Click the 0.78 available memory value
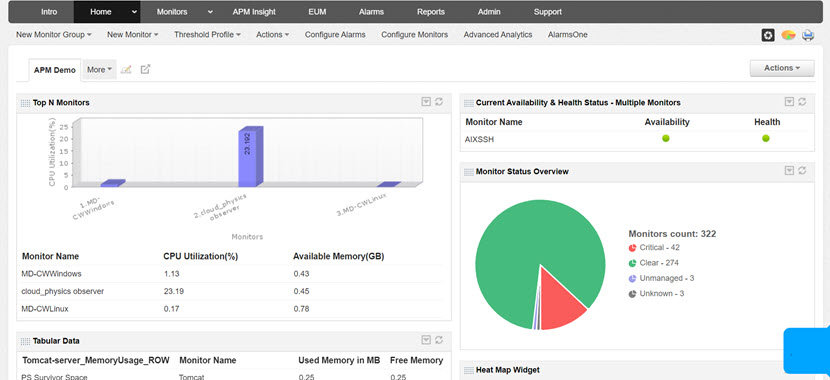Image resolution: width=830 pixels, height=380 pixels. [x=301, y=309]
